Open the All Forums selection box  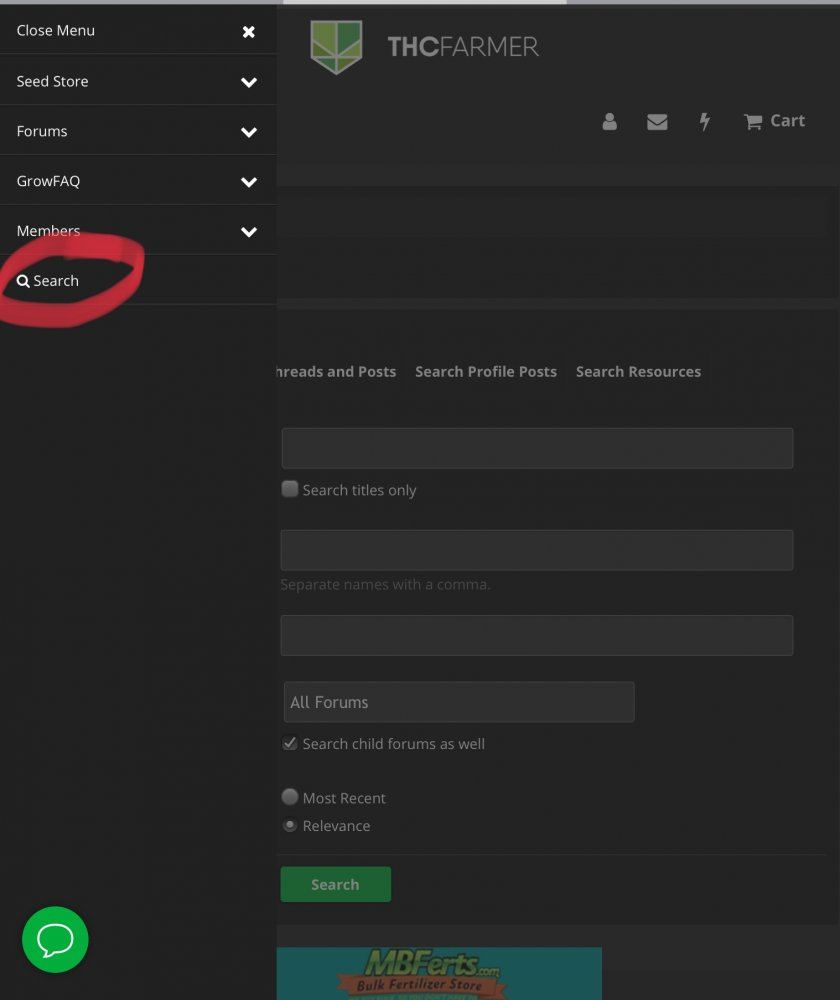[459, 702]
